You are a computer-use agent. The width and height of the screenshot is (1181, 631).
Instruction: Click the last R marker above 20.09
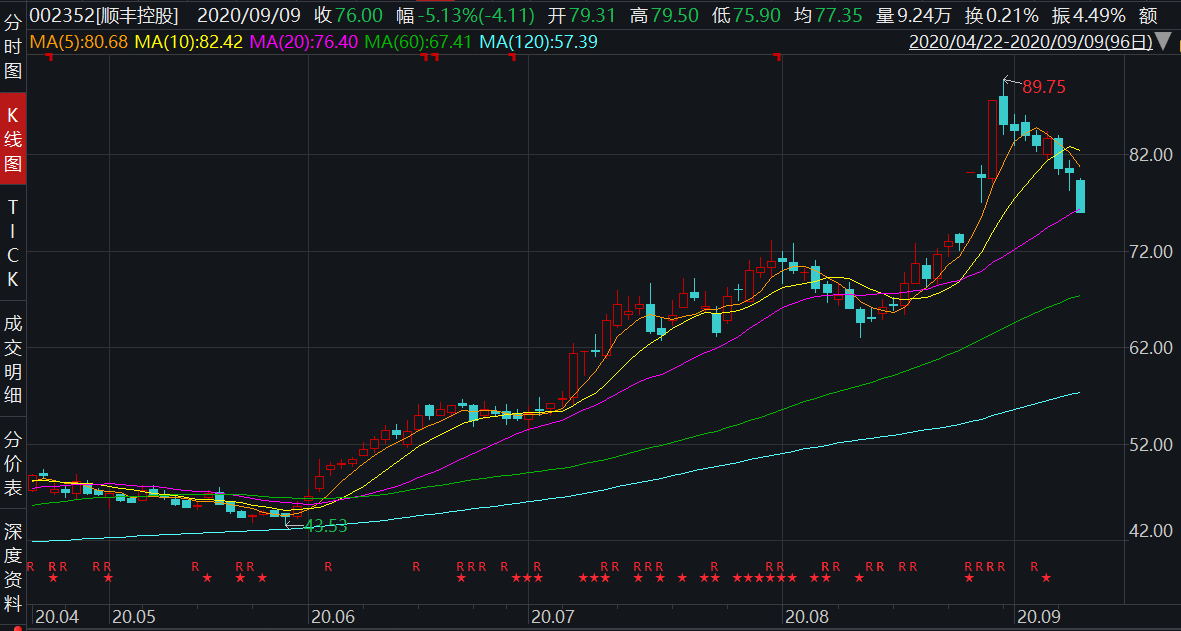pyautogui.click(x=1035, y=567)
